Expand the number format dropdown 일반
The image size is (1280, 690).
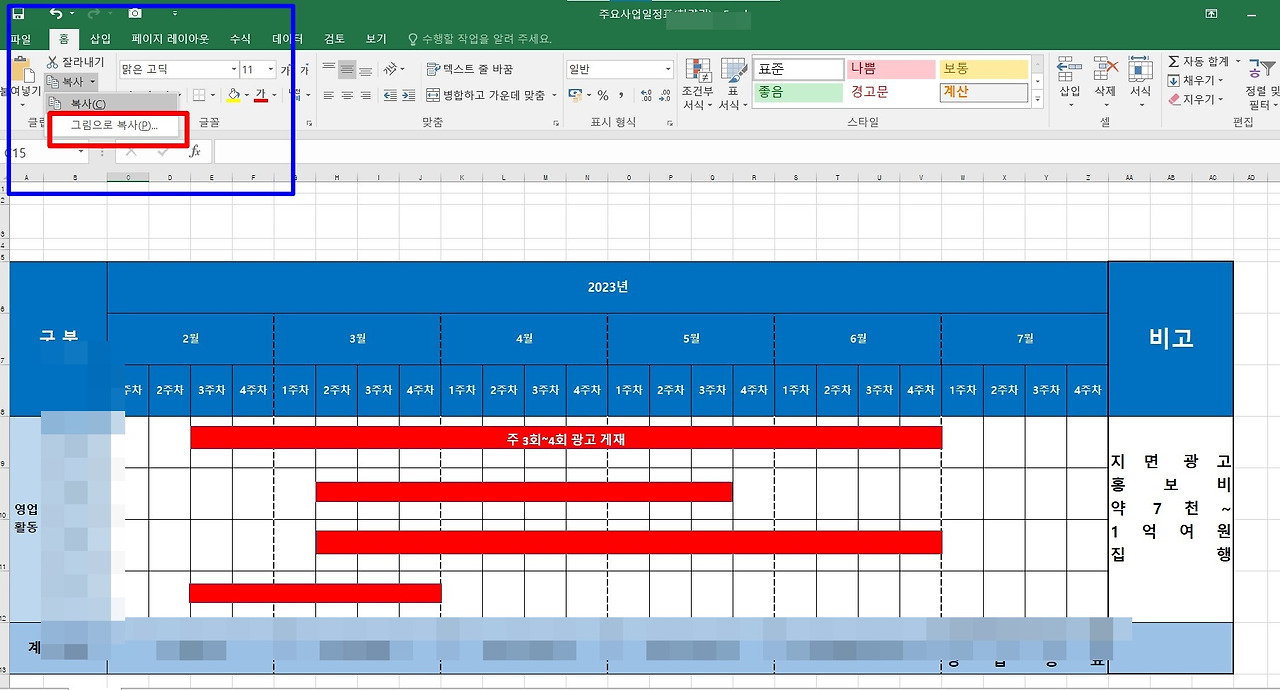click(x=668, y=69)
